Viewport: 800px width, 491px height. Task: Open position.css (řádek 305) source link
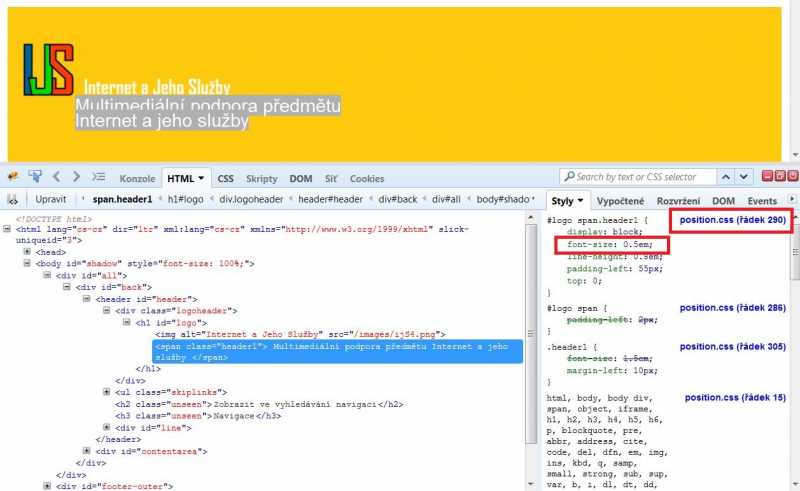732,347
